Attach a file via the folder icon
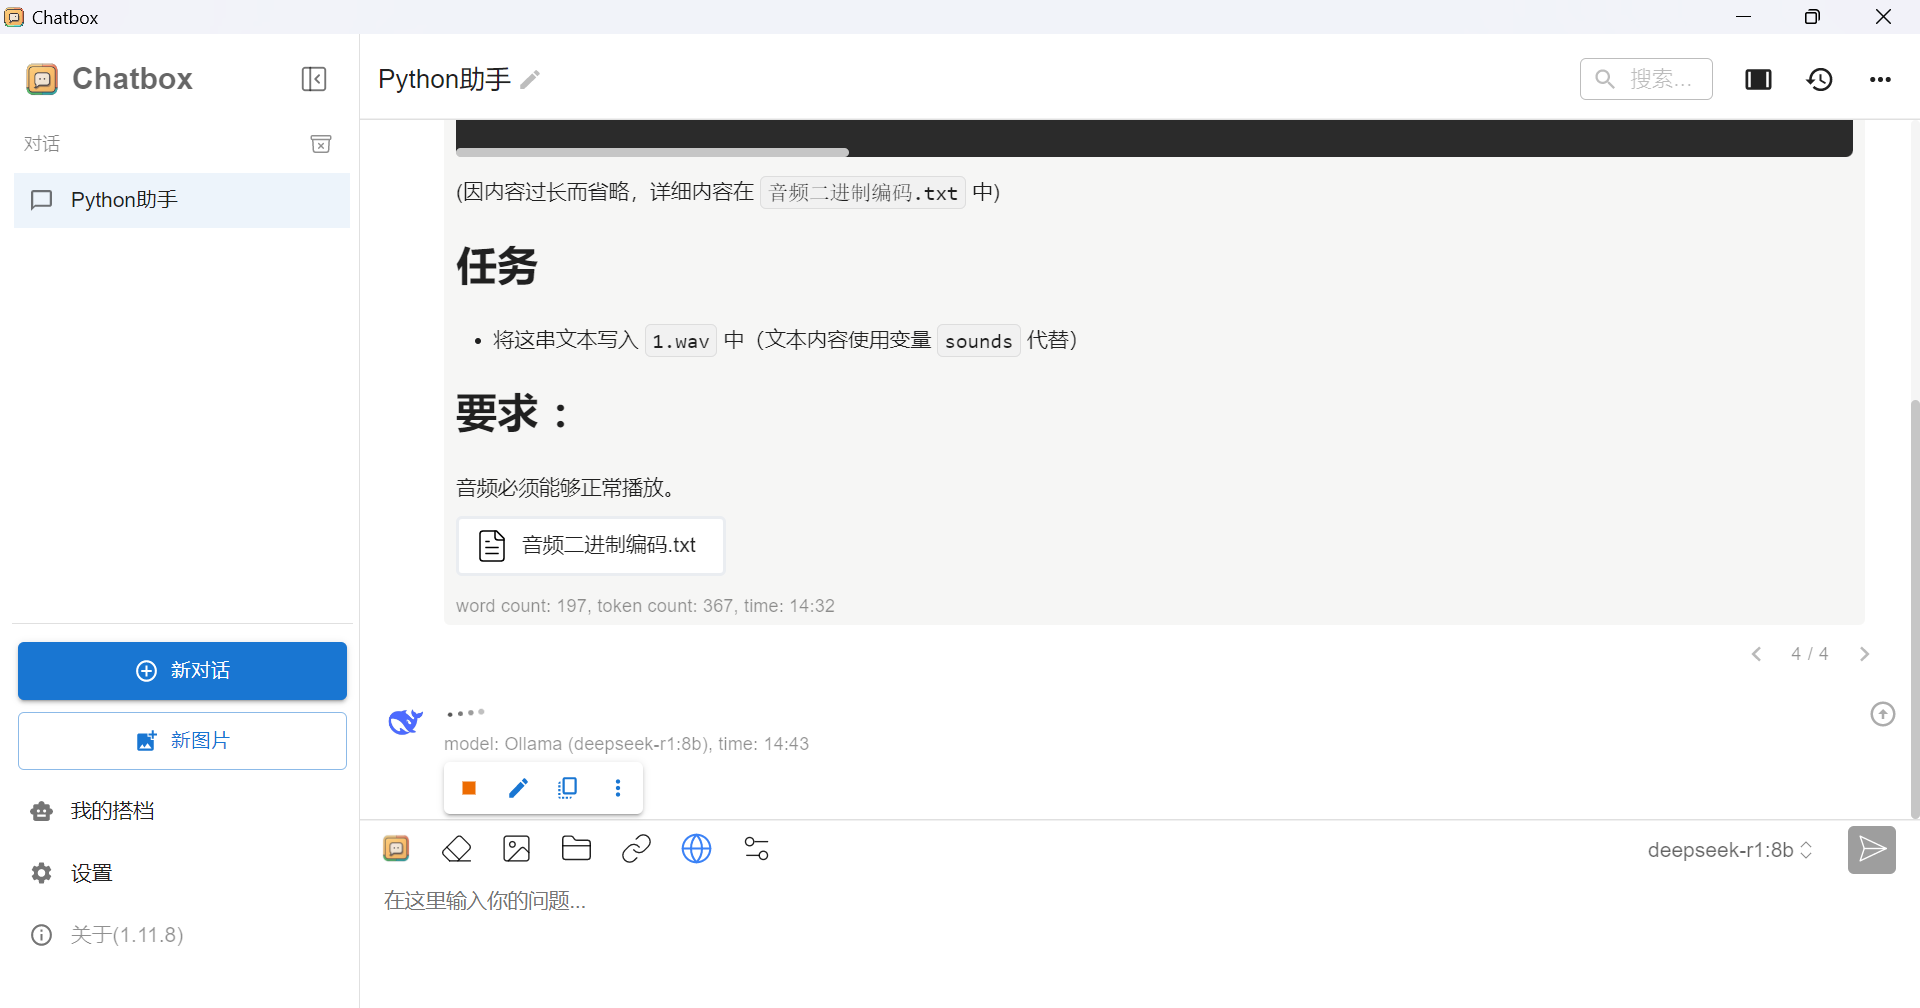Image resolution: width=1920 pixels, height=1008 pixels. coord(577,849)
